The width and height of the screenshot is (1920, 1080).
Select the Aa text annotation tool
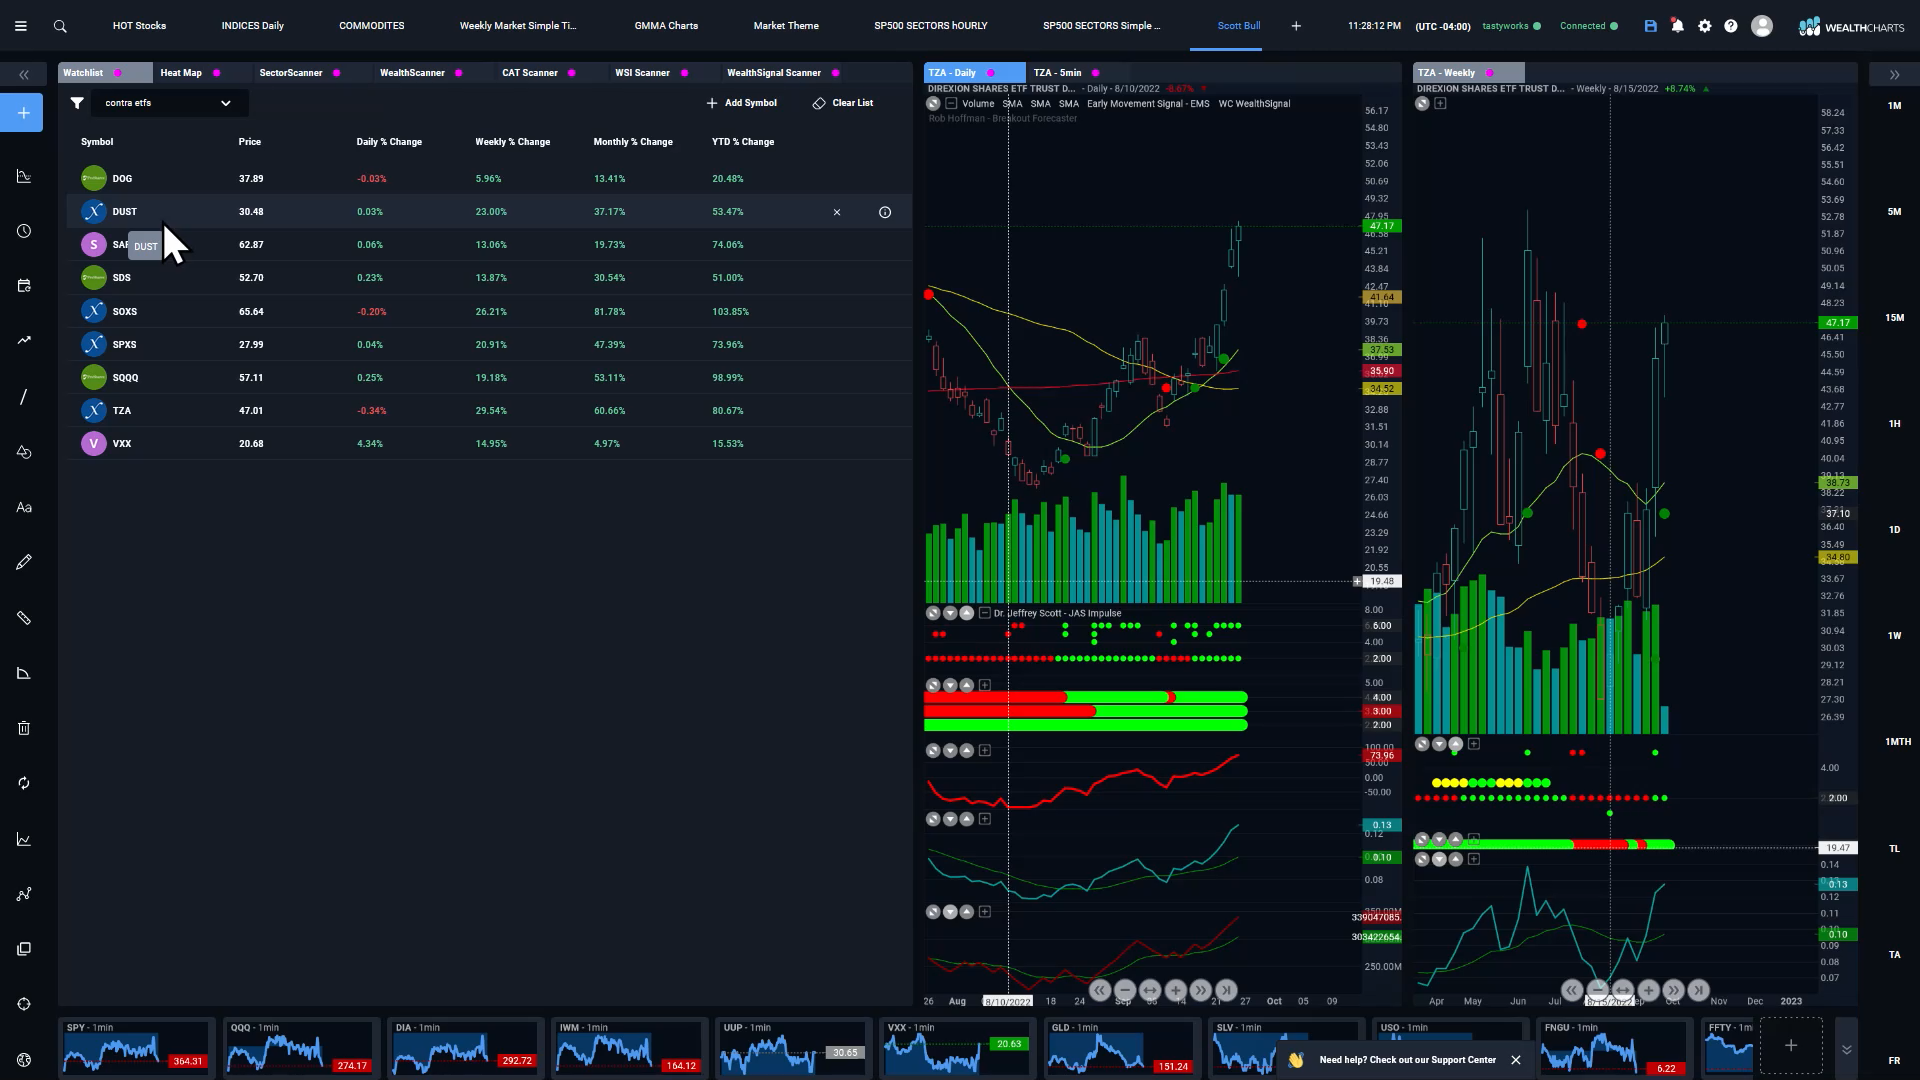coord(24,507)
